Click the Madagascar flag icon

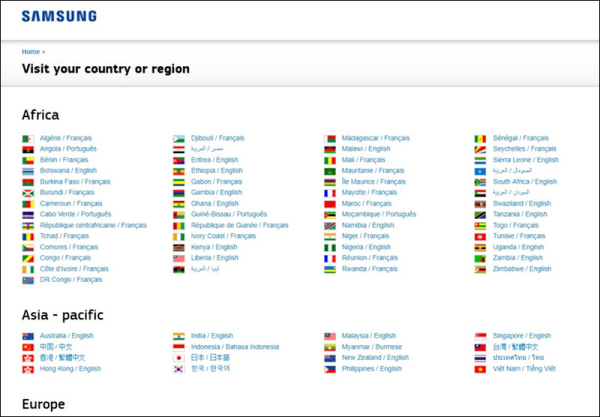(x=330, y=138)
